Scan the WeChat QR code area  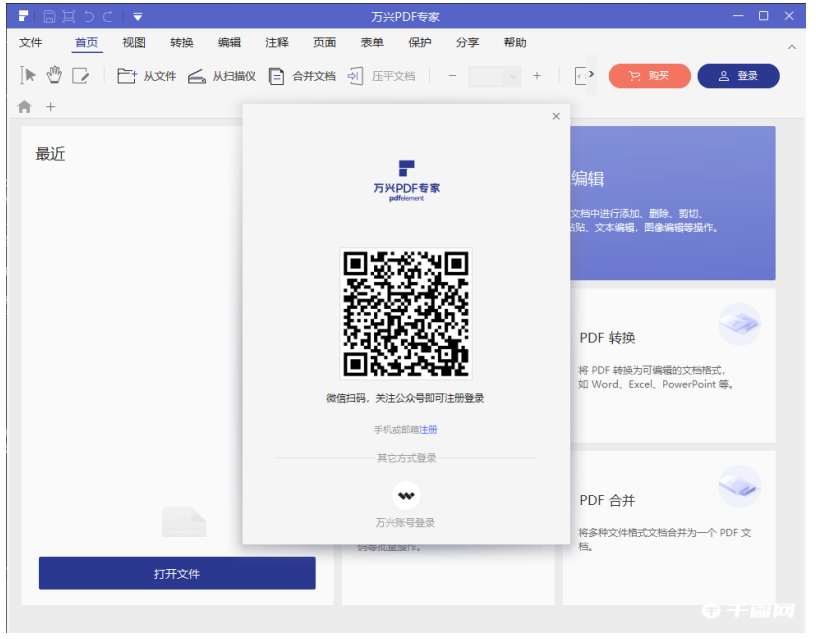pyautogui.click(x=404, y=314)
